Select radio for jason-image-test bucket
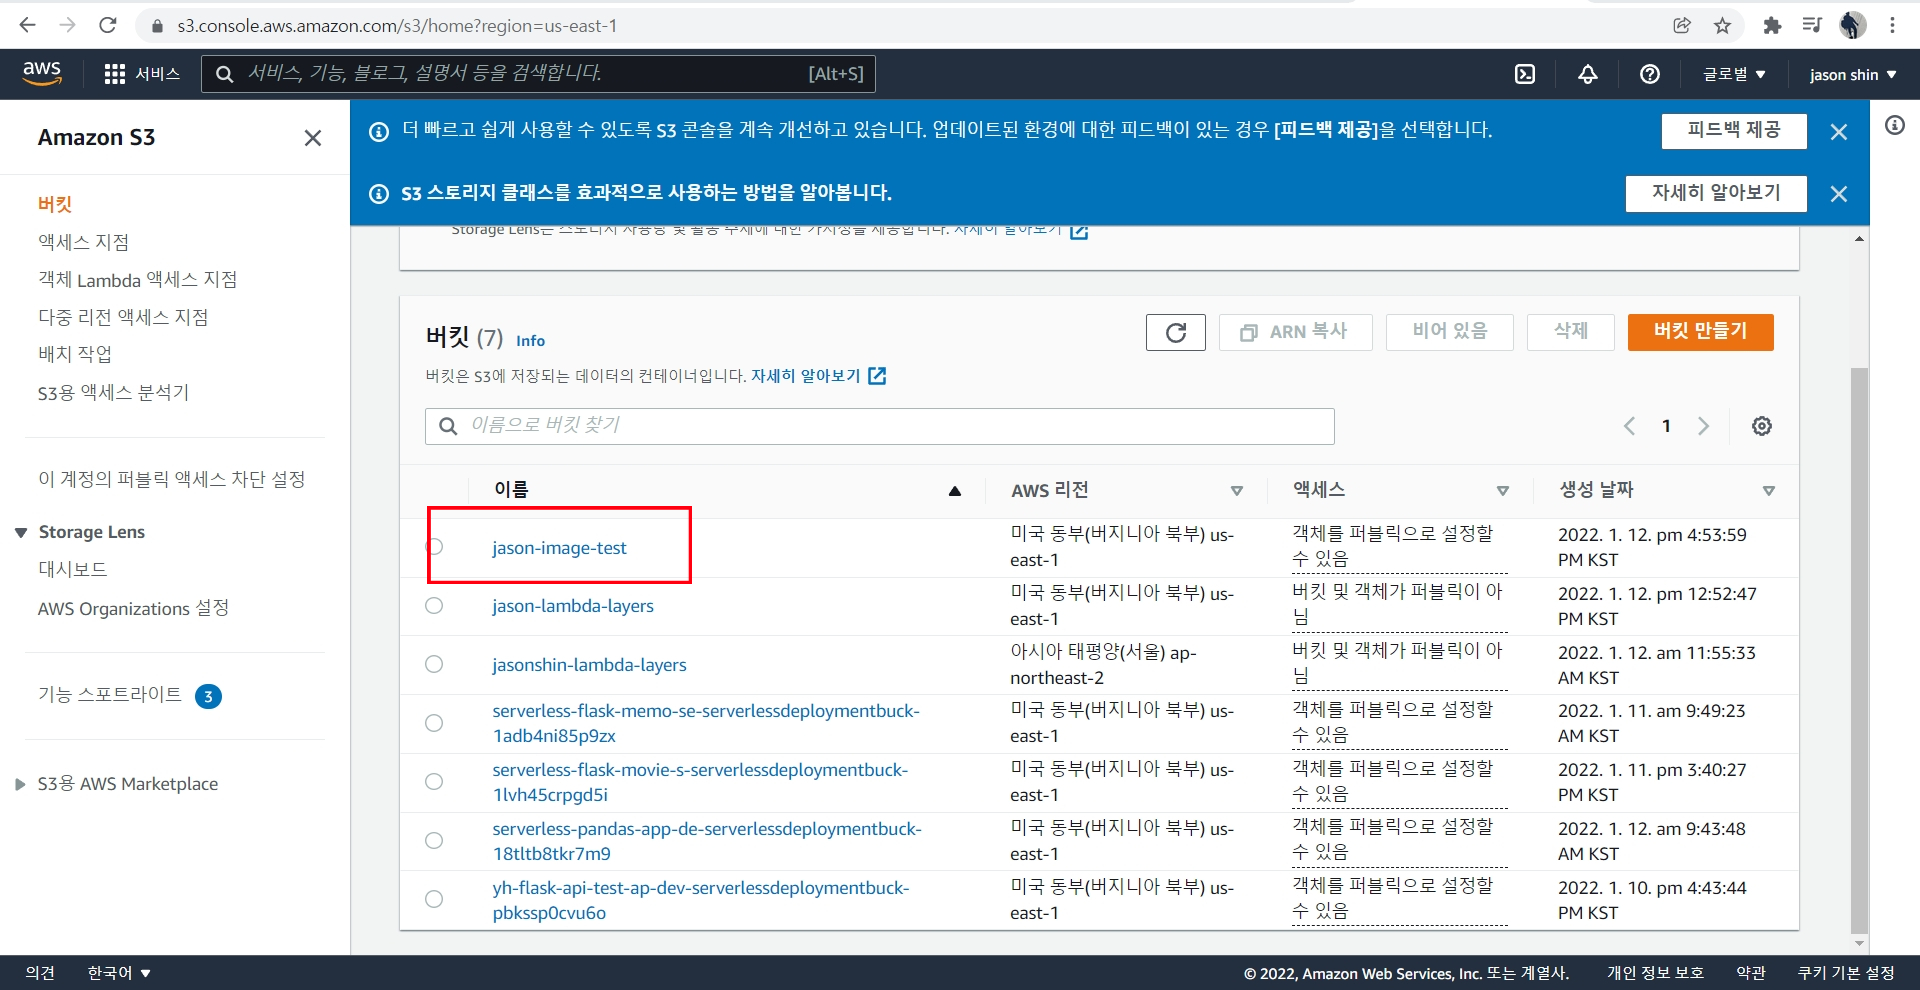Viewport: 1920px width, 990px height. click(434, 546)
